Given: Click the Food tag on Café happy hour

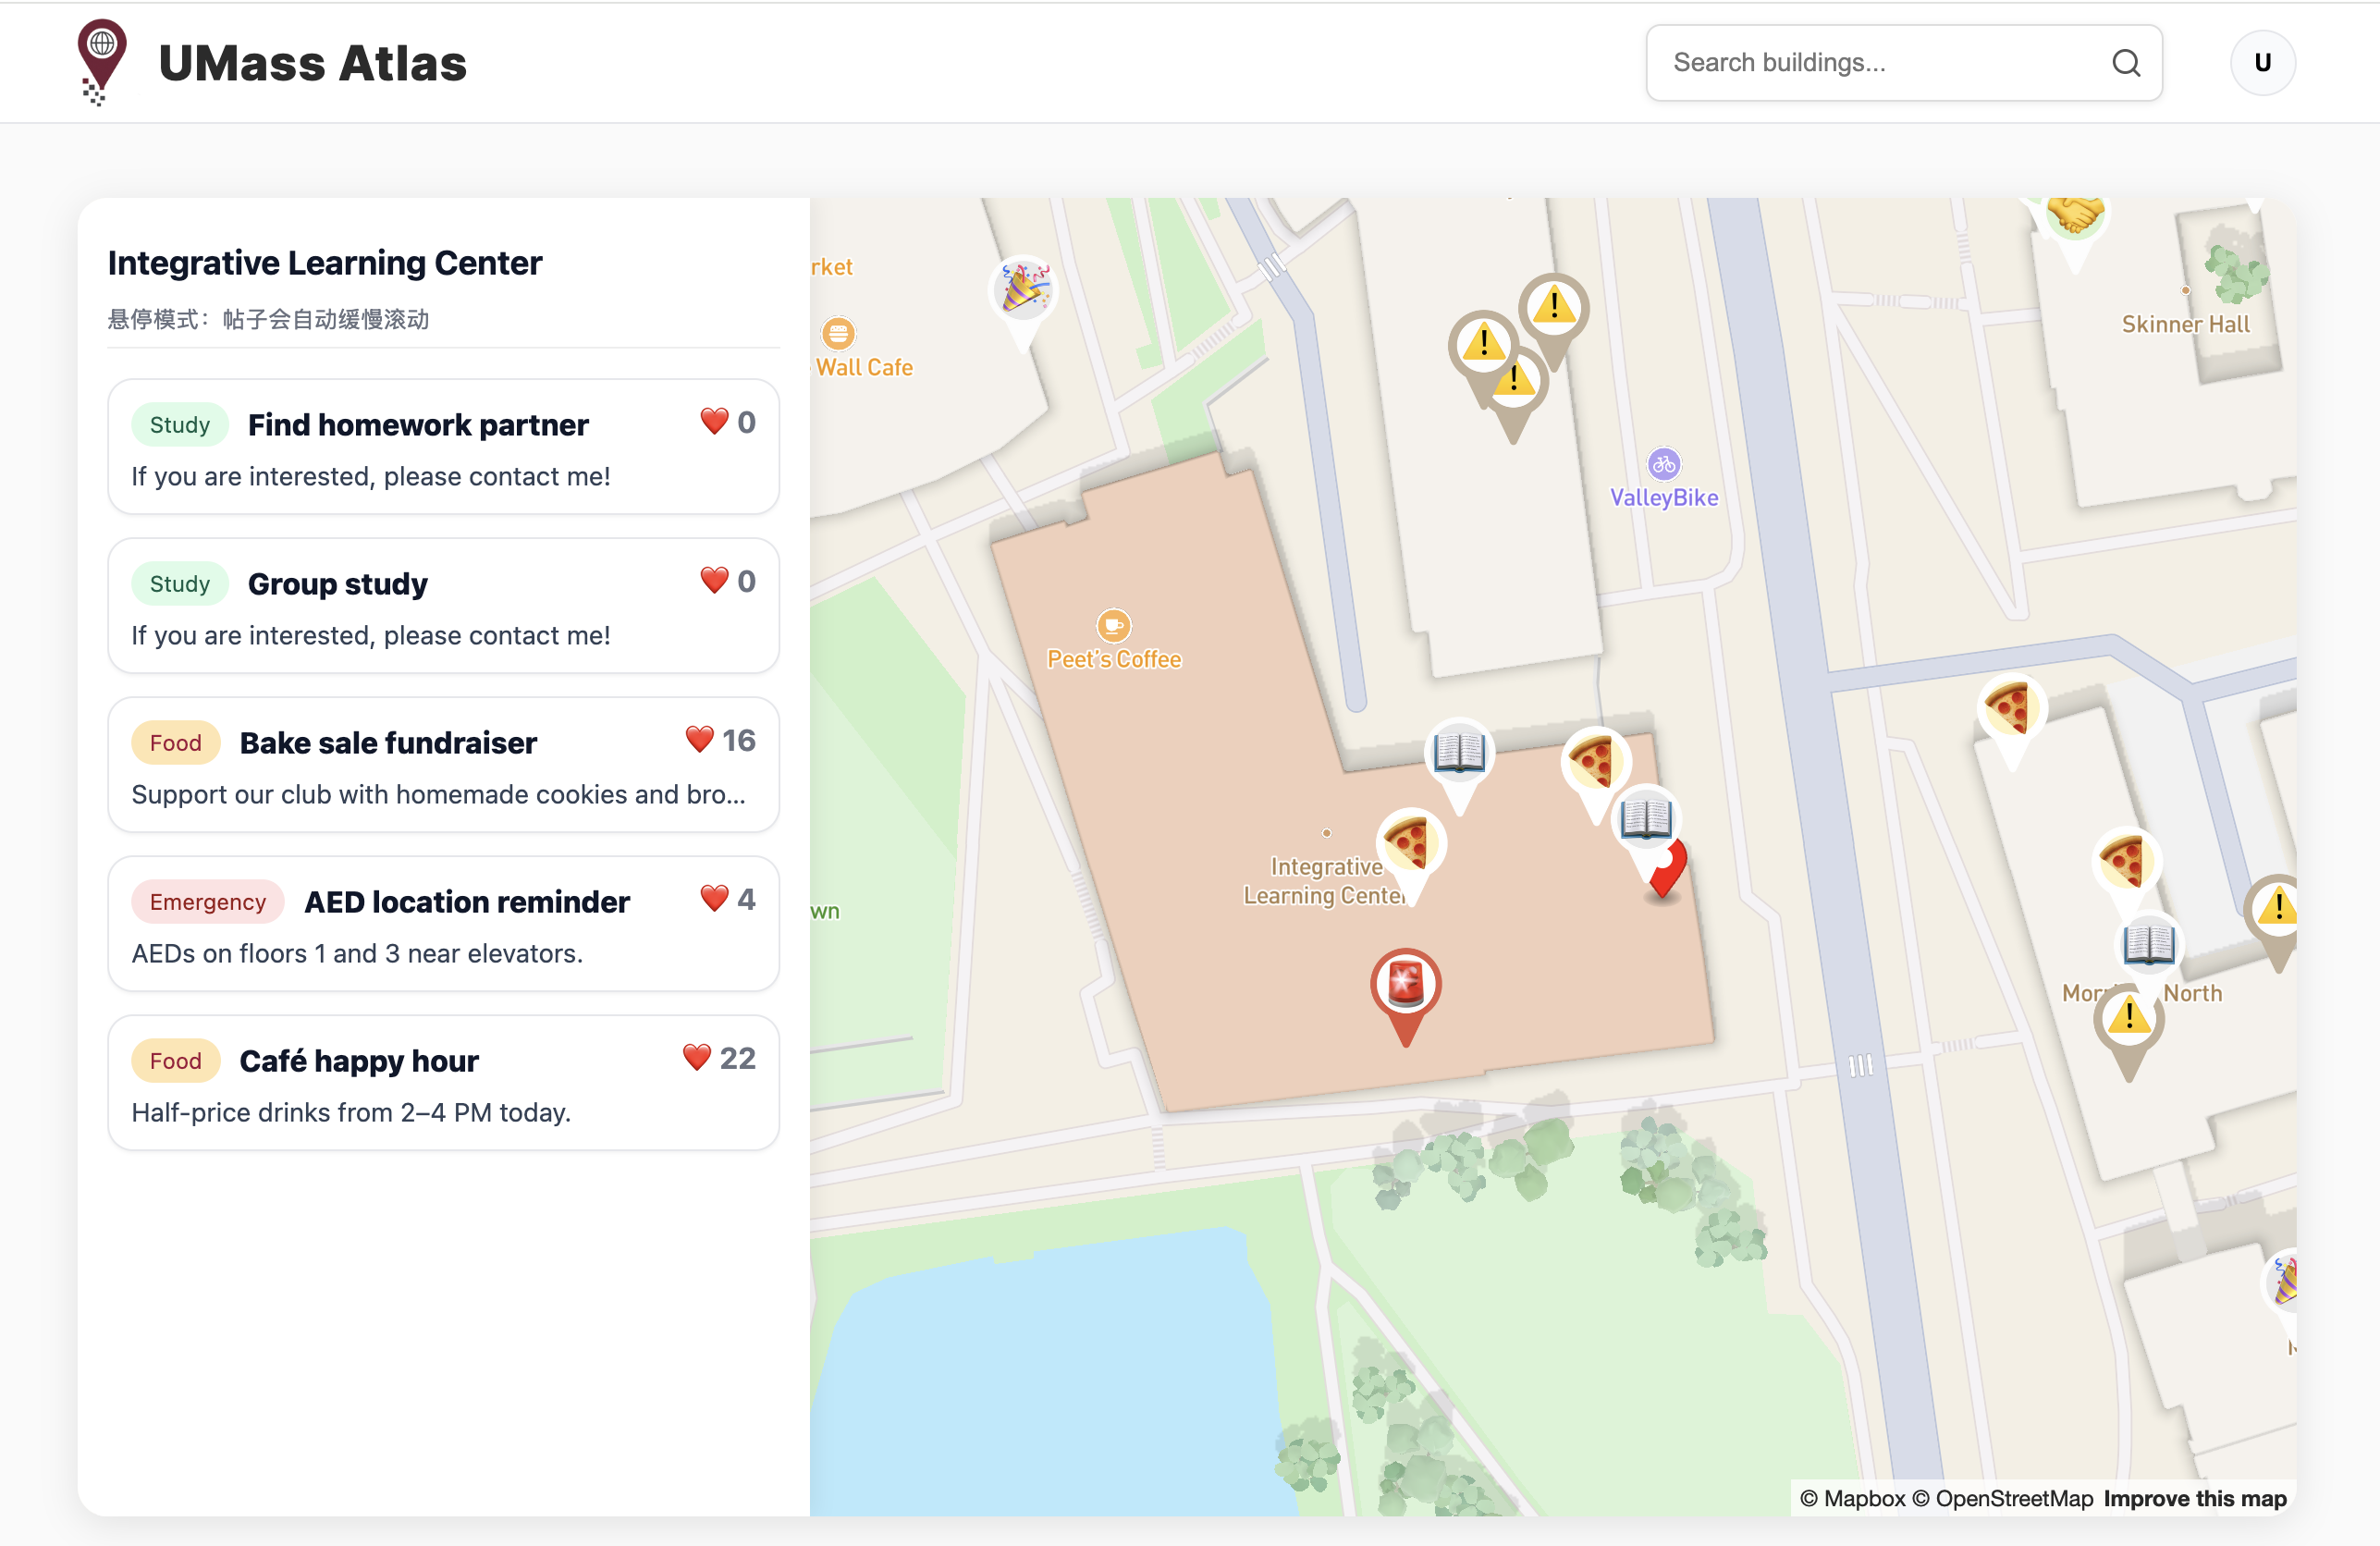Looking at the screenshot, I should [x=175, y=1061].
